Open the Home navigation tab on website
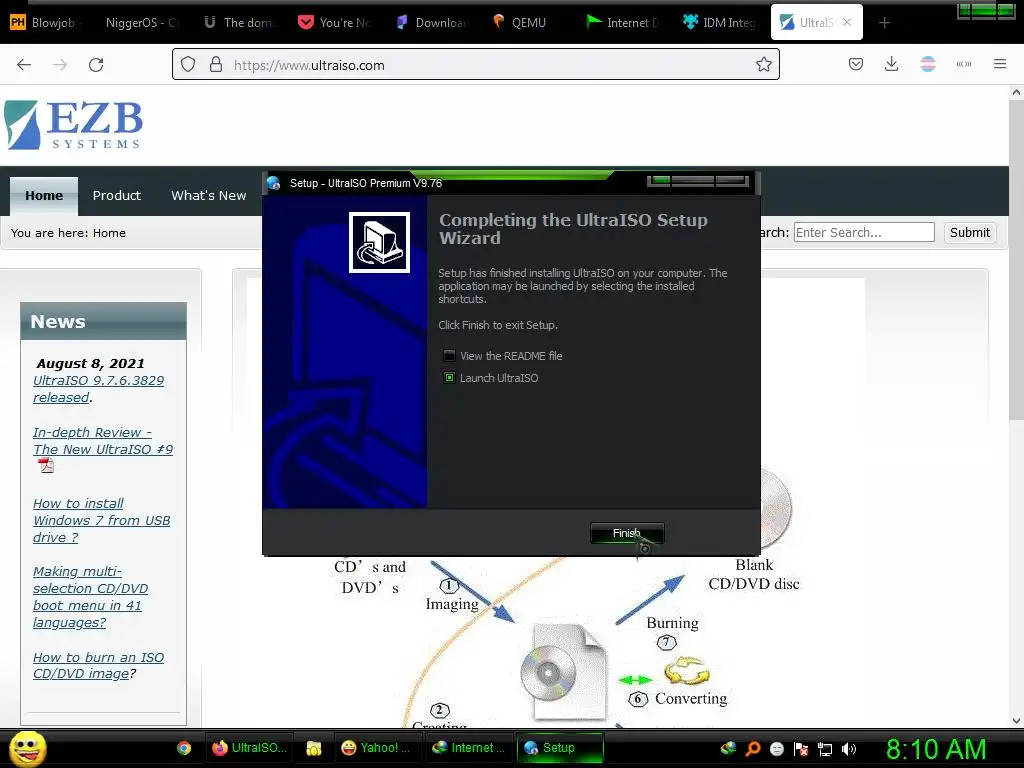The image size is (1024, 768). click(44, 195)
